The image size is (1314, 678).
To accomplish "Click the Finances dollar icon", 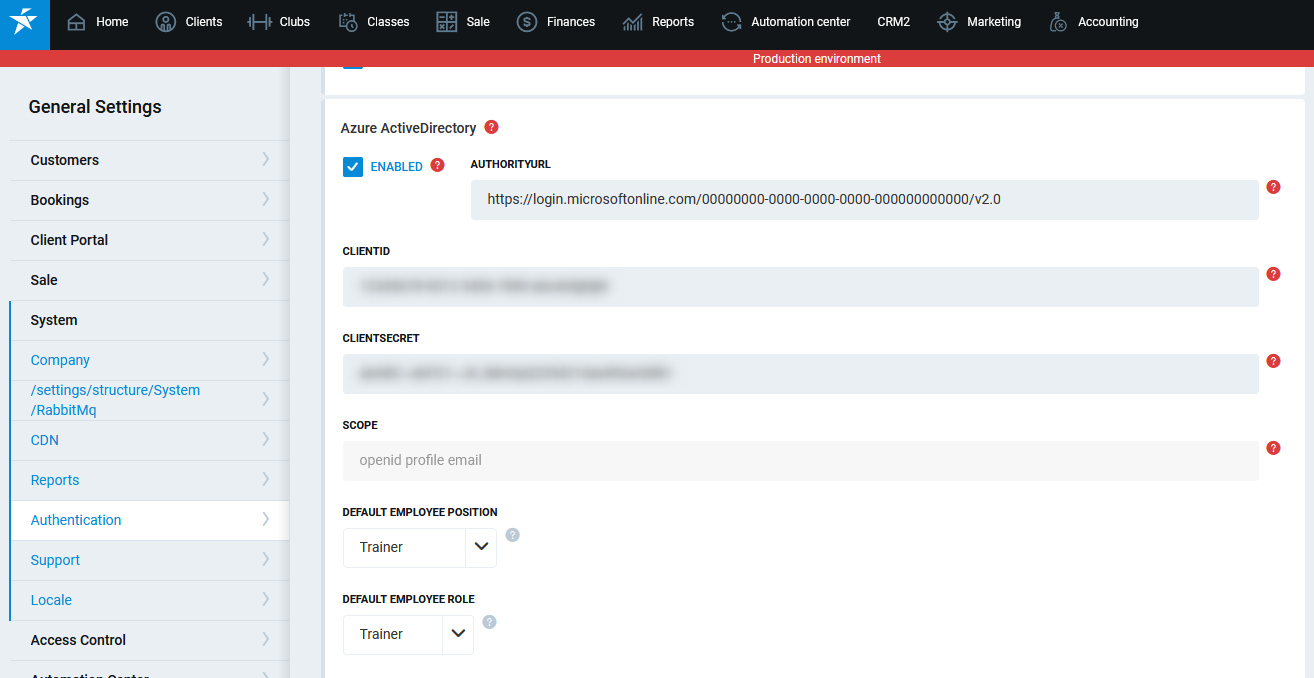I will click(527, 22).
